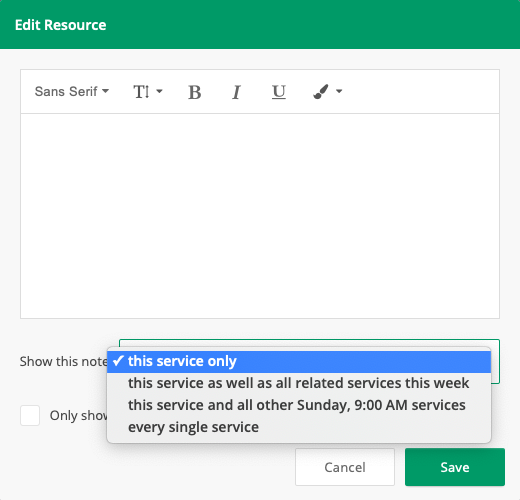Click the "Edit Resource" header title
Screen dimensions: 520x500
tap(61, 25)
